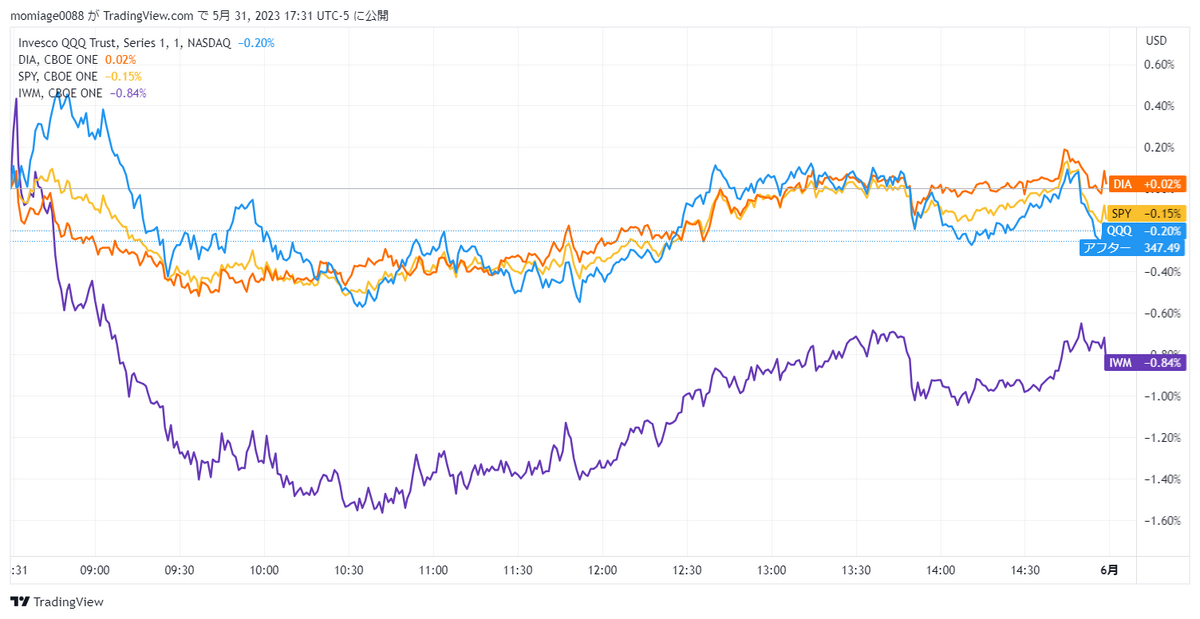Viewport: 1200px width, 619px height.
Task: Click the TradingView logo icon
Action: (19, 602)
